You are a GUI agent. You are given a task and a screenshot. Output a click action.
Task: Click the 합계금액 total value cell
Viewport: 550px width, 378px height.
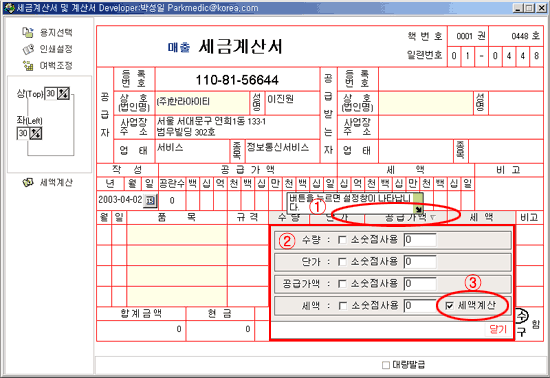(x=141, y=330)
